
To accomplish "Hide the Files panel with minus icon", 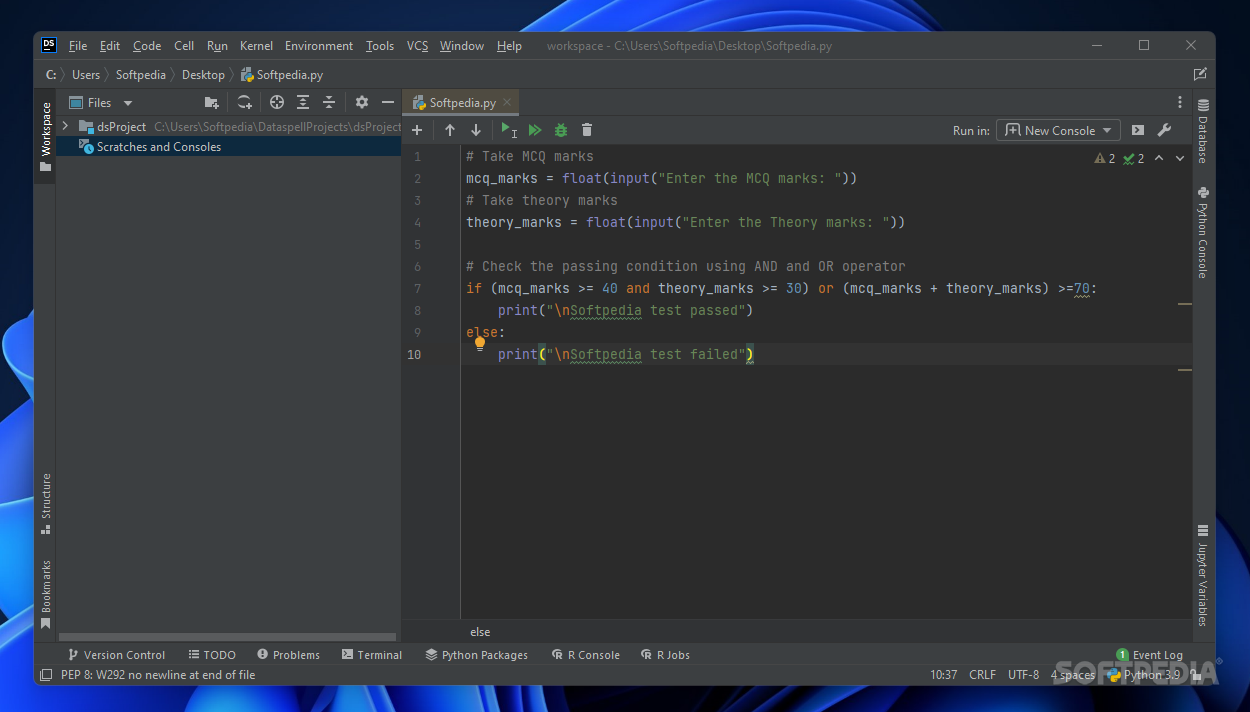I will coord(388,102).
